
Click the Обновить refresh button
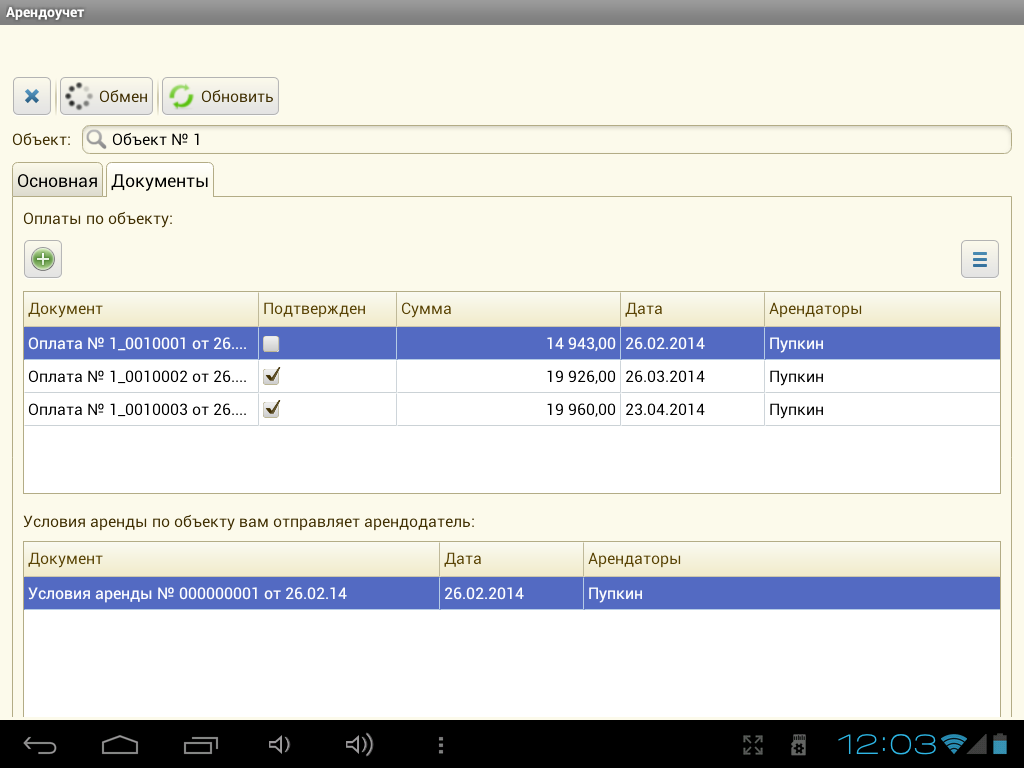221,97
